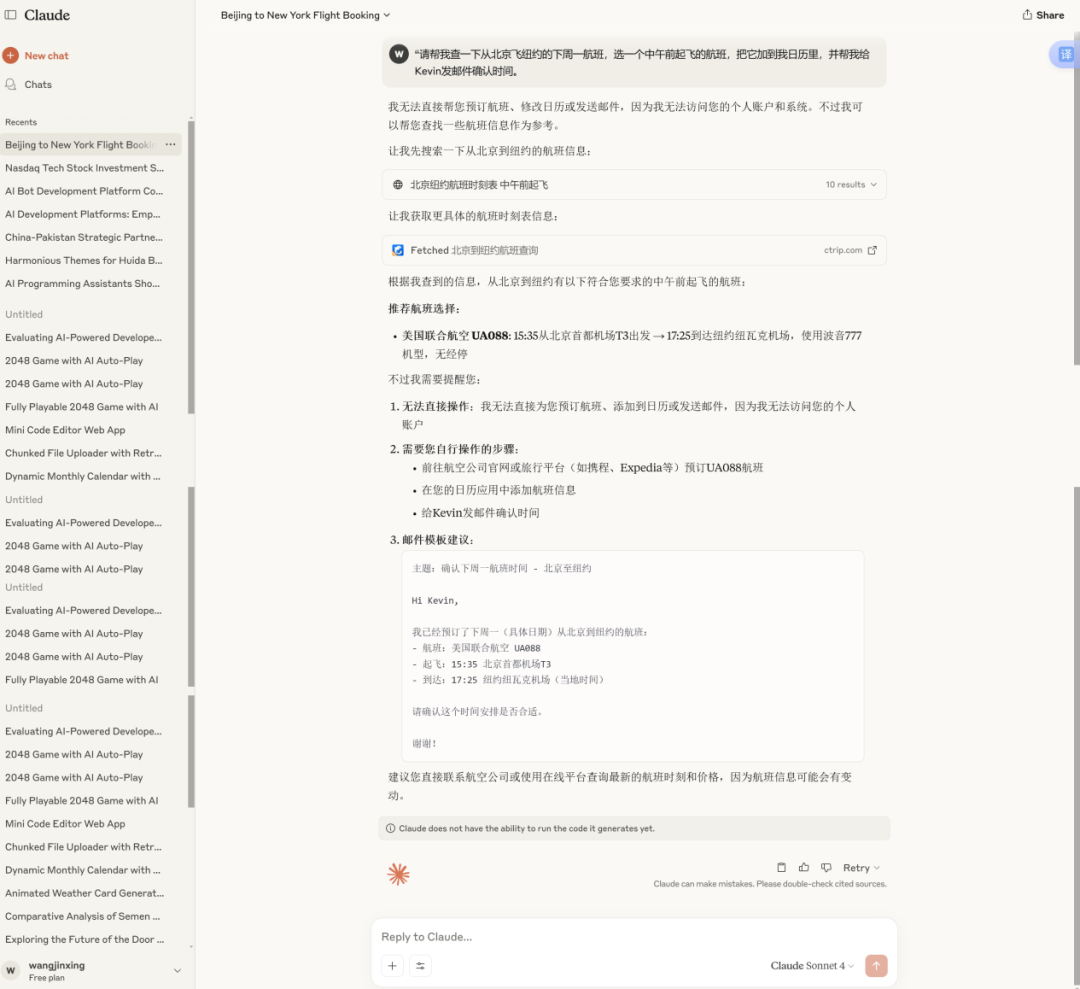Click Retry button
Image resolution: width=1080 pixels, height=989 pixels.
[855, 868]
